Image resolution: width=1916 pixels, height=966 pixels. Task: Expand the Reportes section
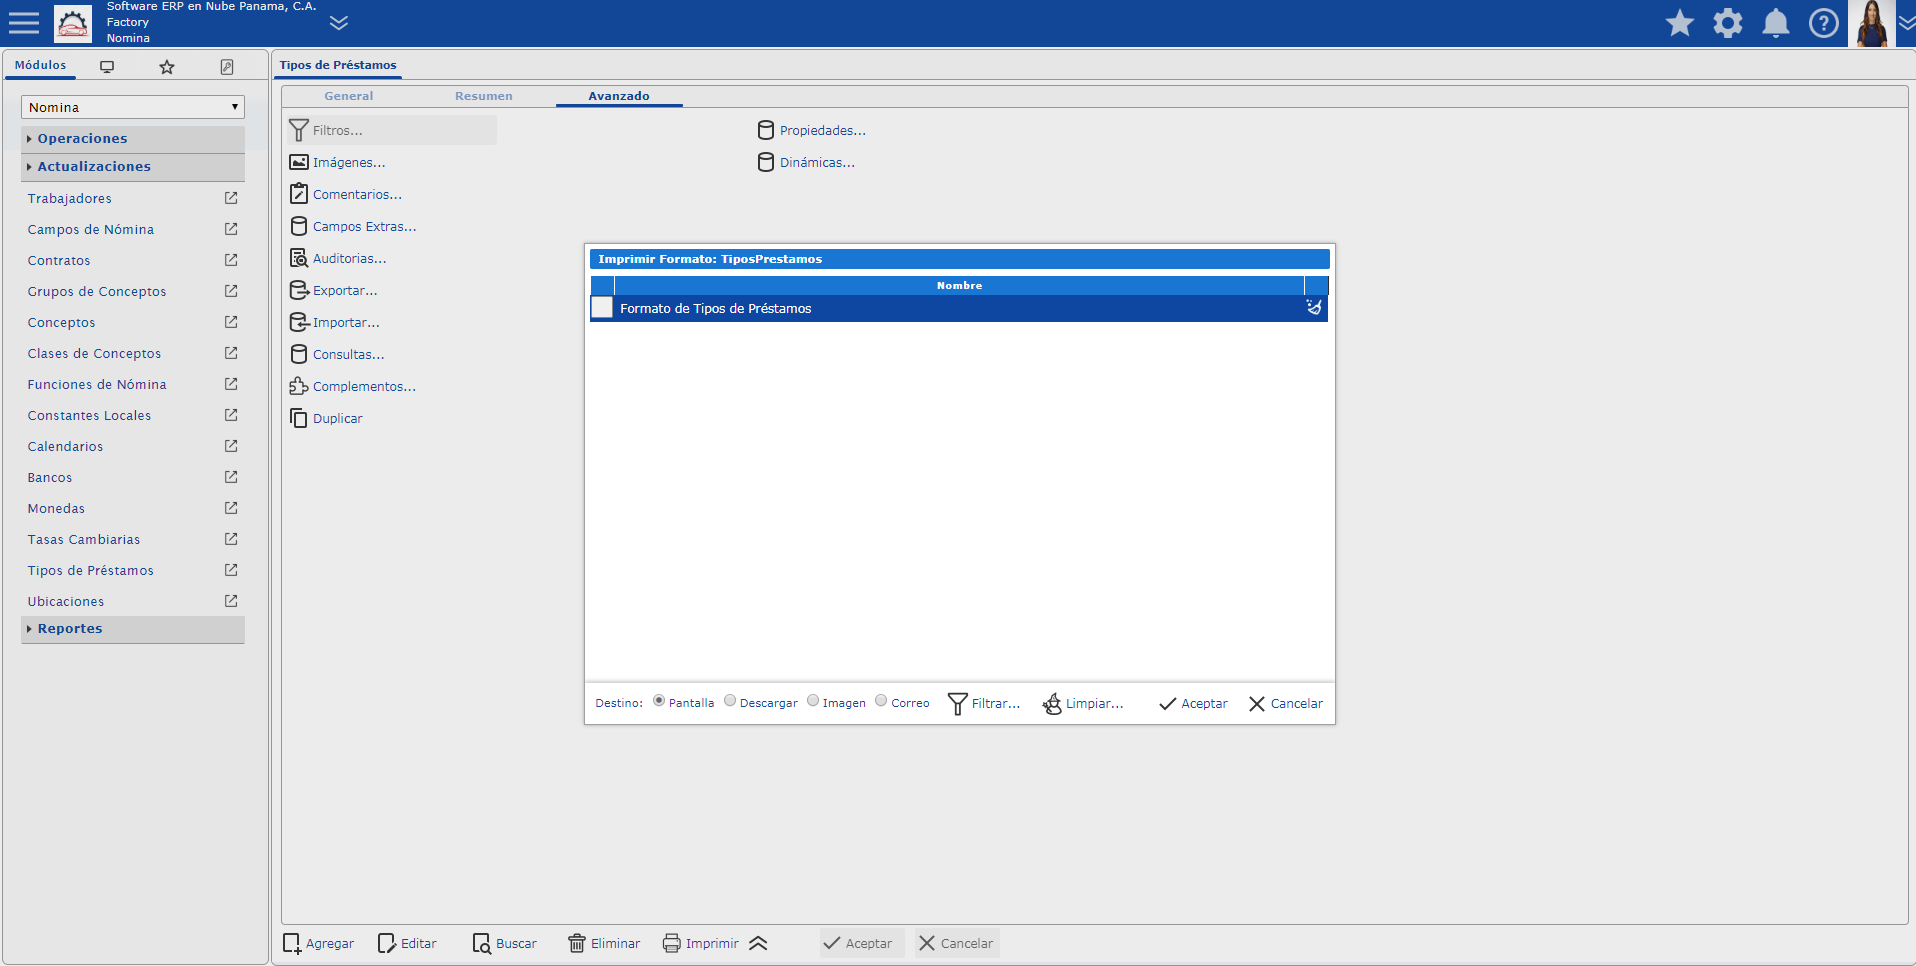click(x=133, y=629)
